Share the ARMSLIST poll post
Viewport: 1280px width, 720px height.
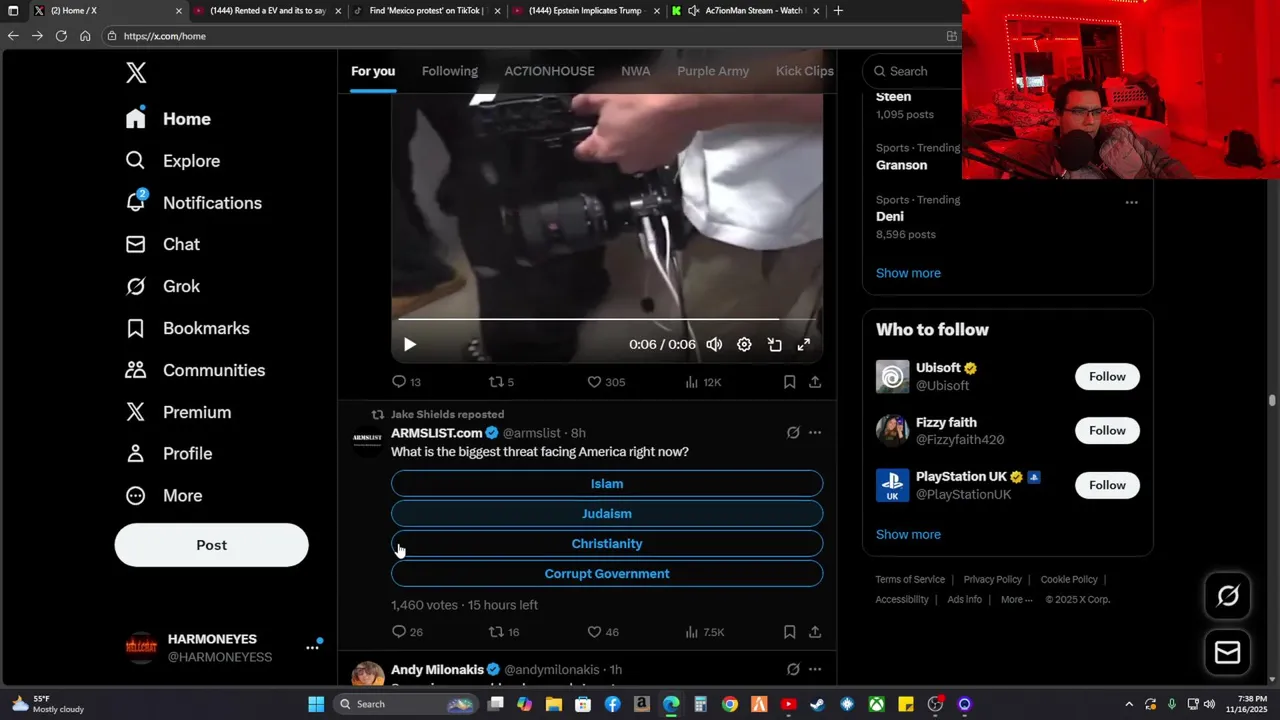pyautogui.click(x=815, y=632)
